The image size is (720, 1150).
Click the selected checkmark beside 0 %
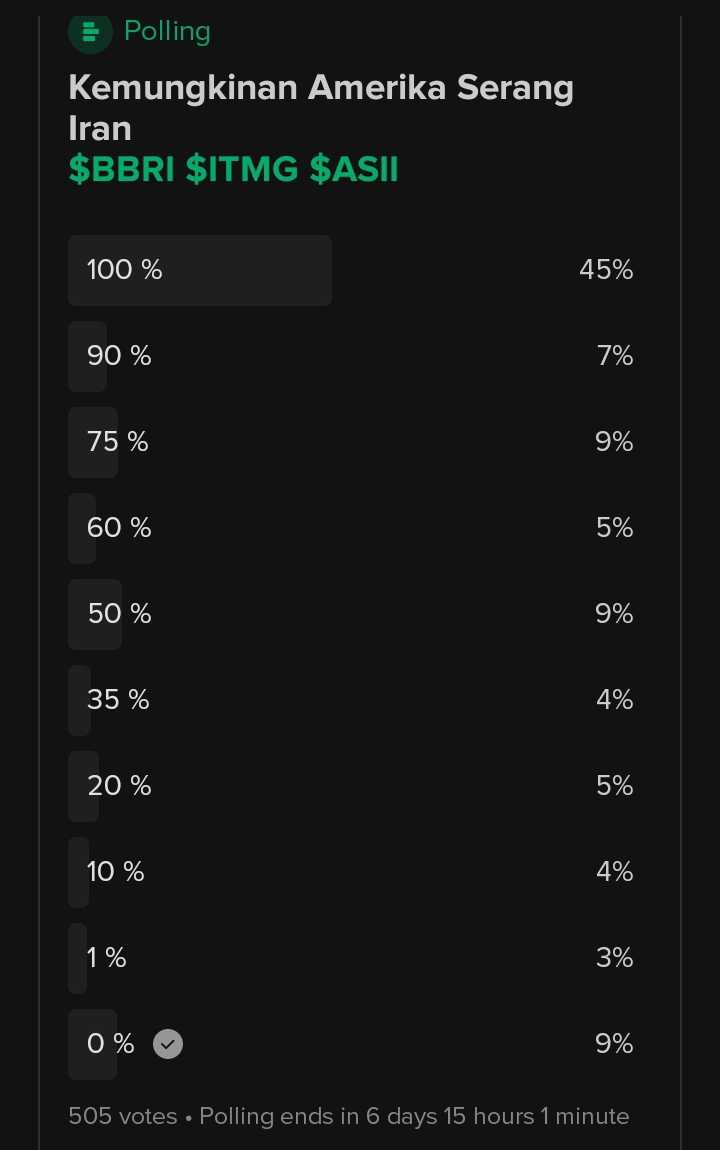[168, 1044]
